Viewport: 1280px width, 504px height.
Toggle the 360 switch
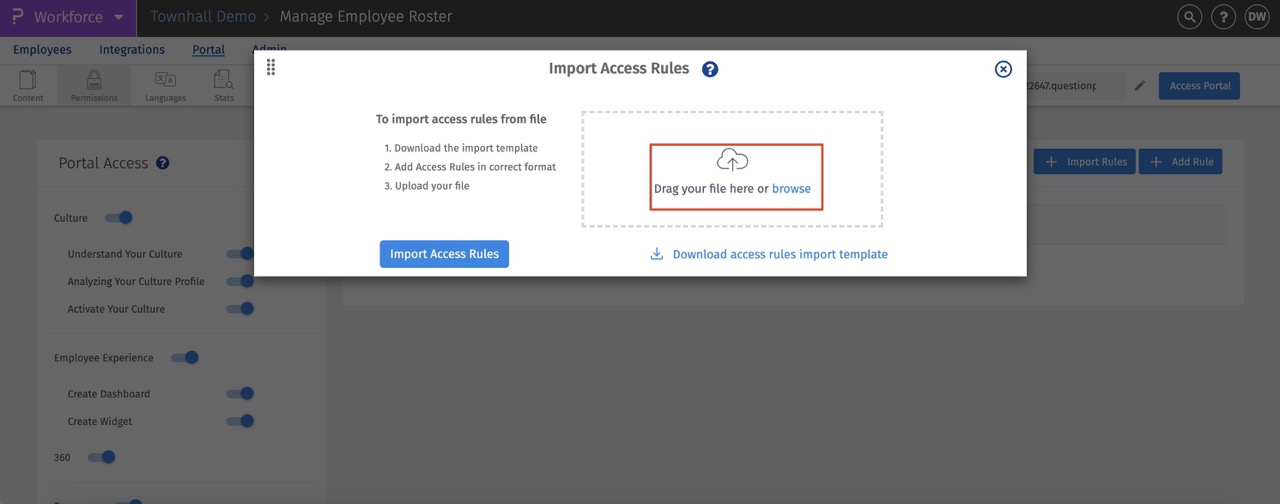(102, 457)
